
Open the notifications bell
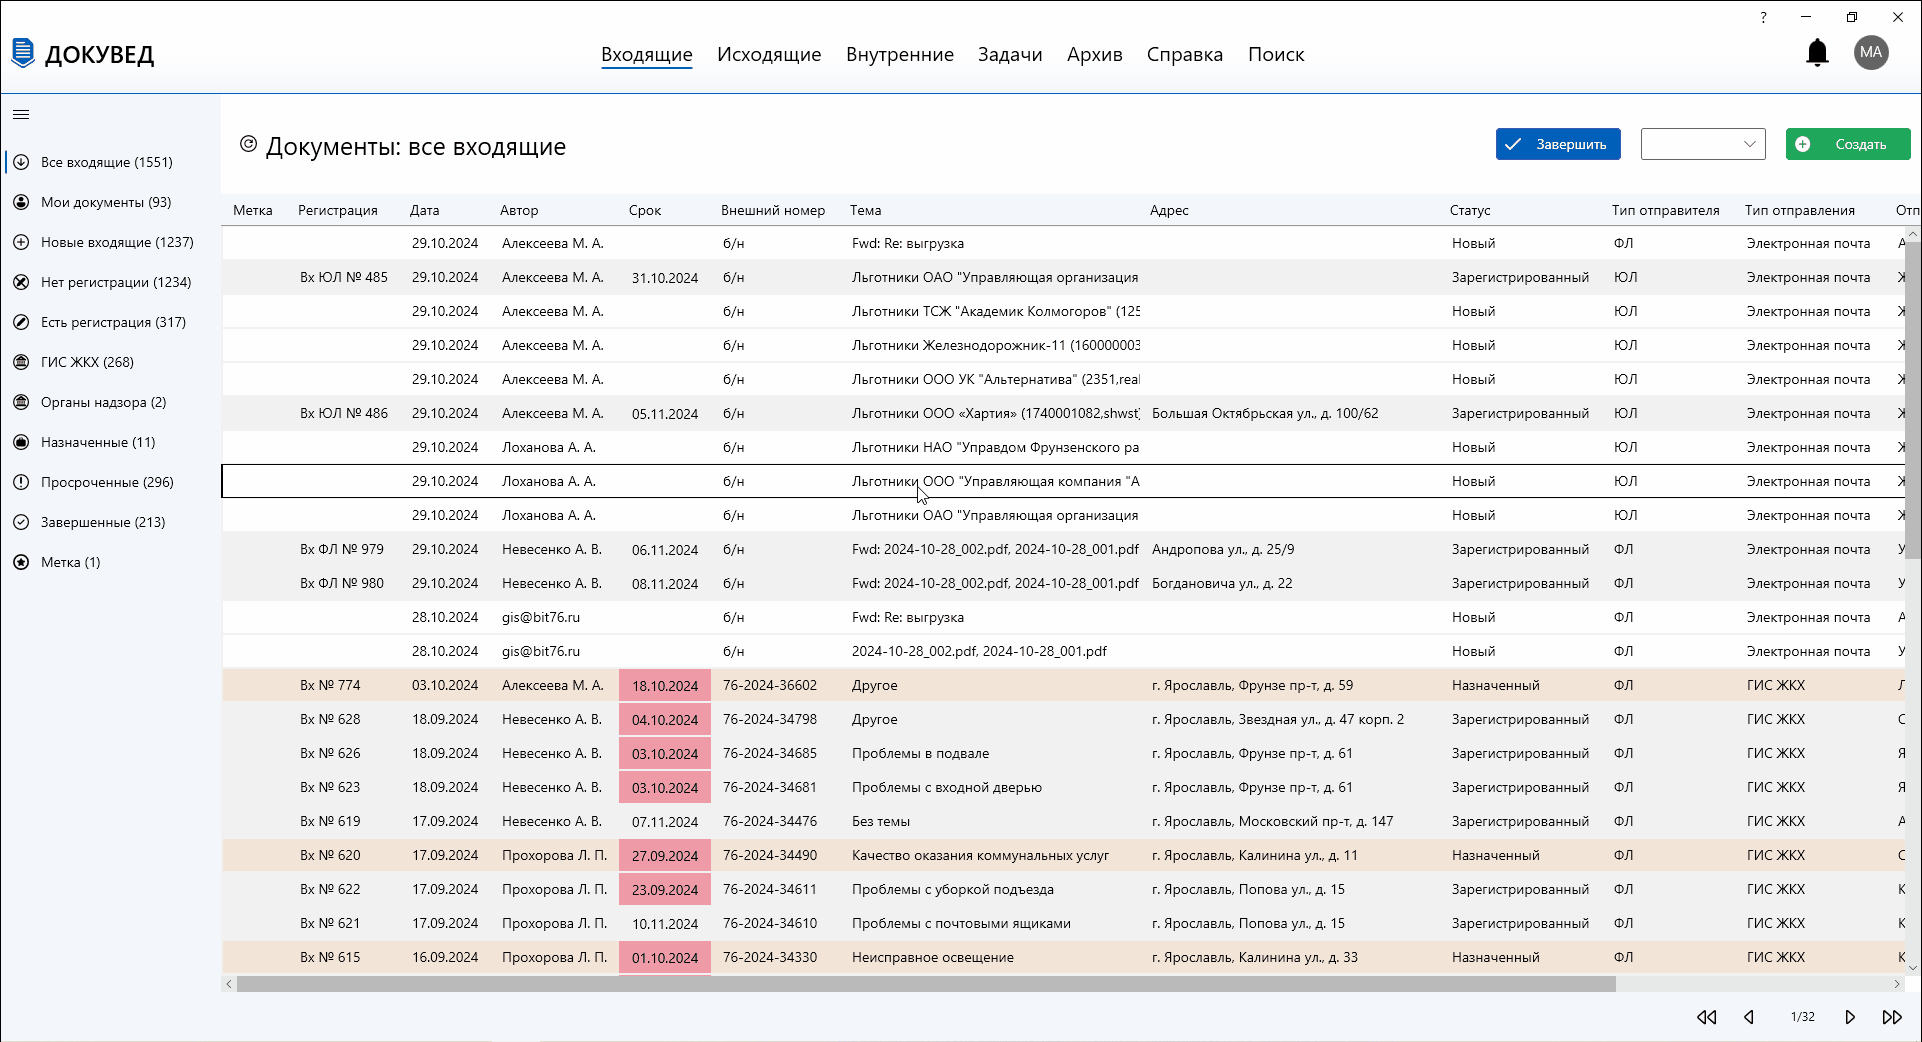click(1817, 53)
